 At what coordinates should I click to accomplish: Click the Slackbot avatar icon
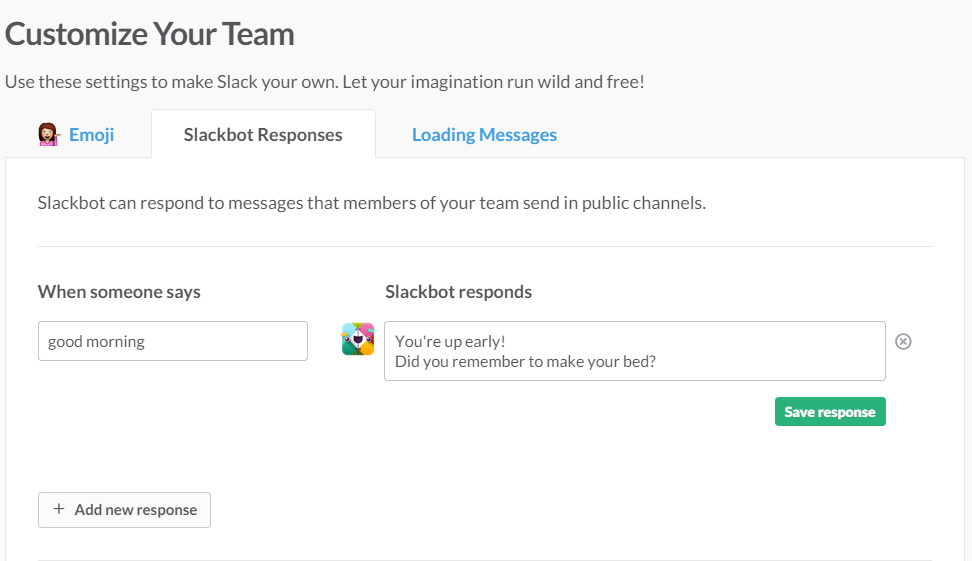point(358,339)
